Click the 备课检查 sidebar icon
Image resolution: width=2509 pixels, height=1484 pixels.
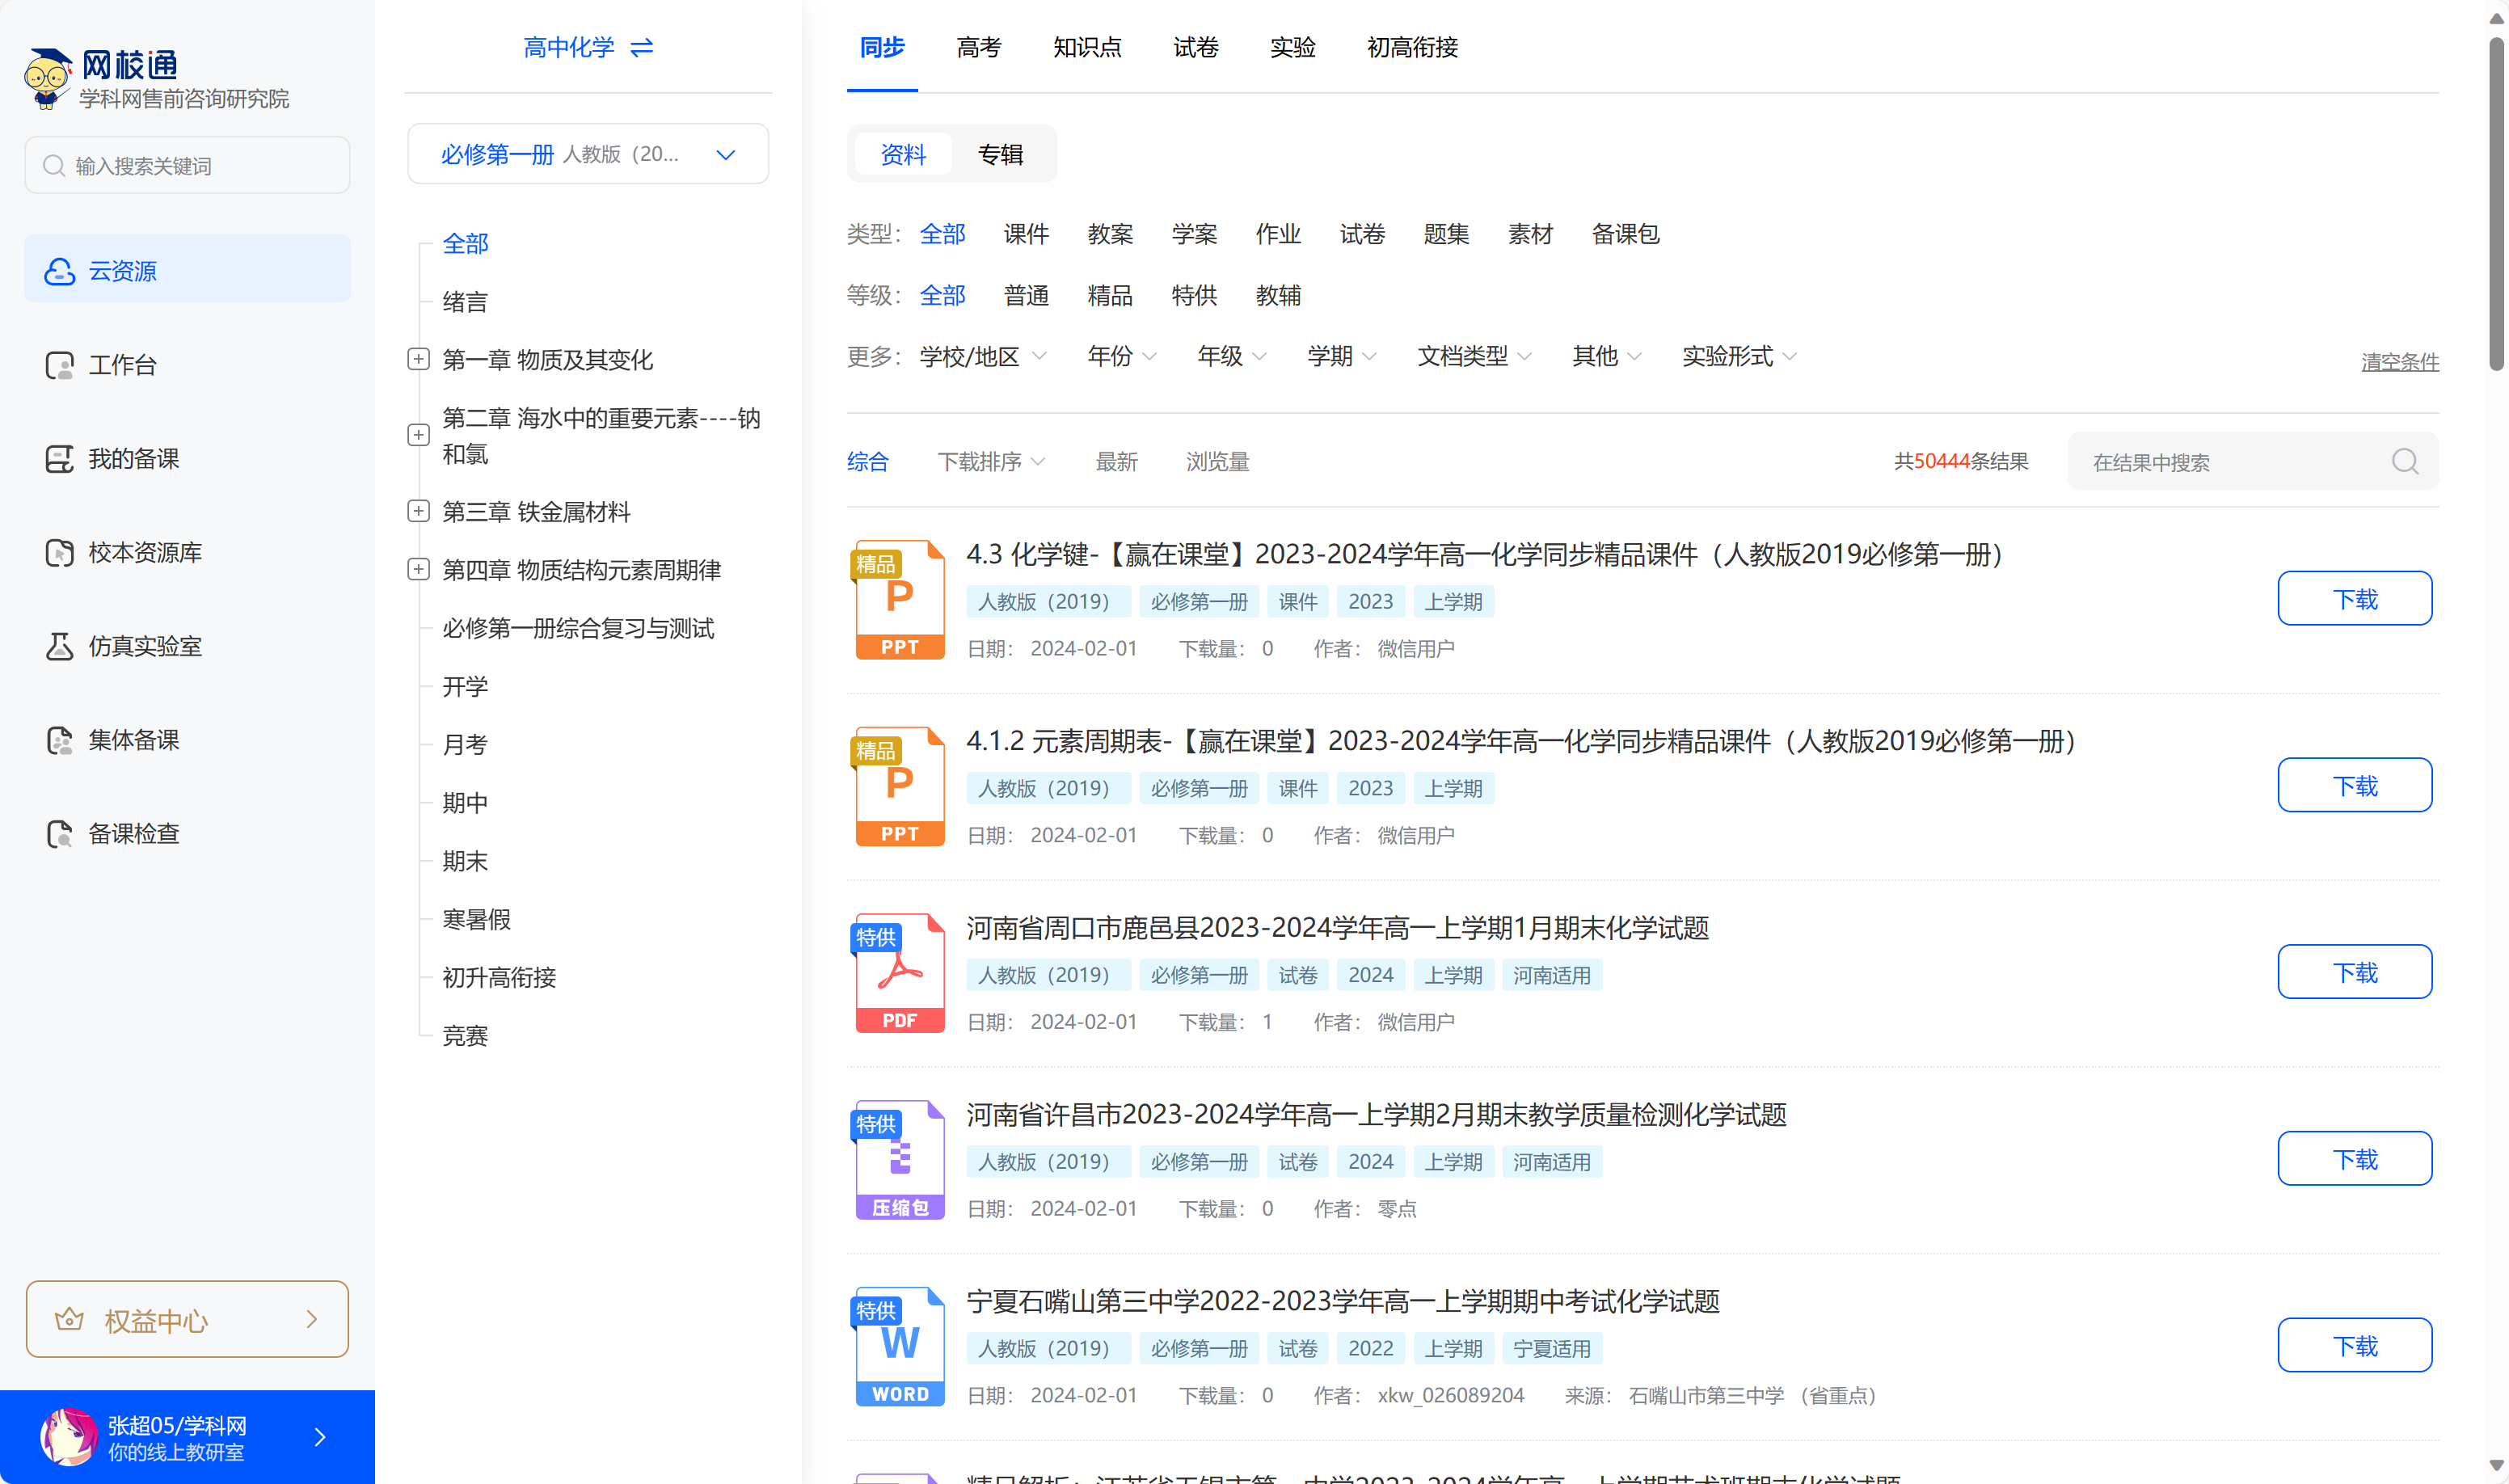click(x=59, y=833)
